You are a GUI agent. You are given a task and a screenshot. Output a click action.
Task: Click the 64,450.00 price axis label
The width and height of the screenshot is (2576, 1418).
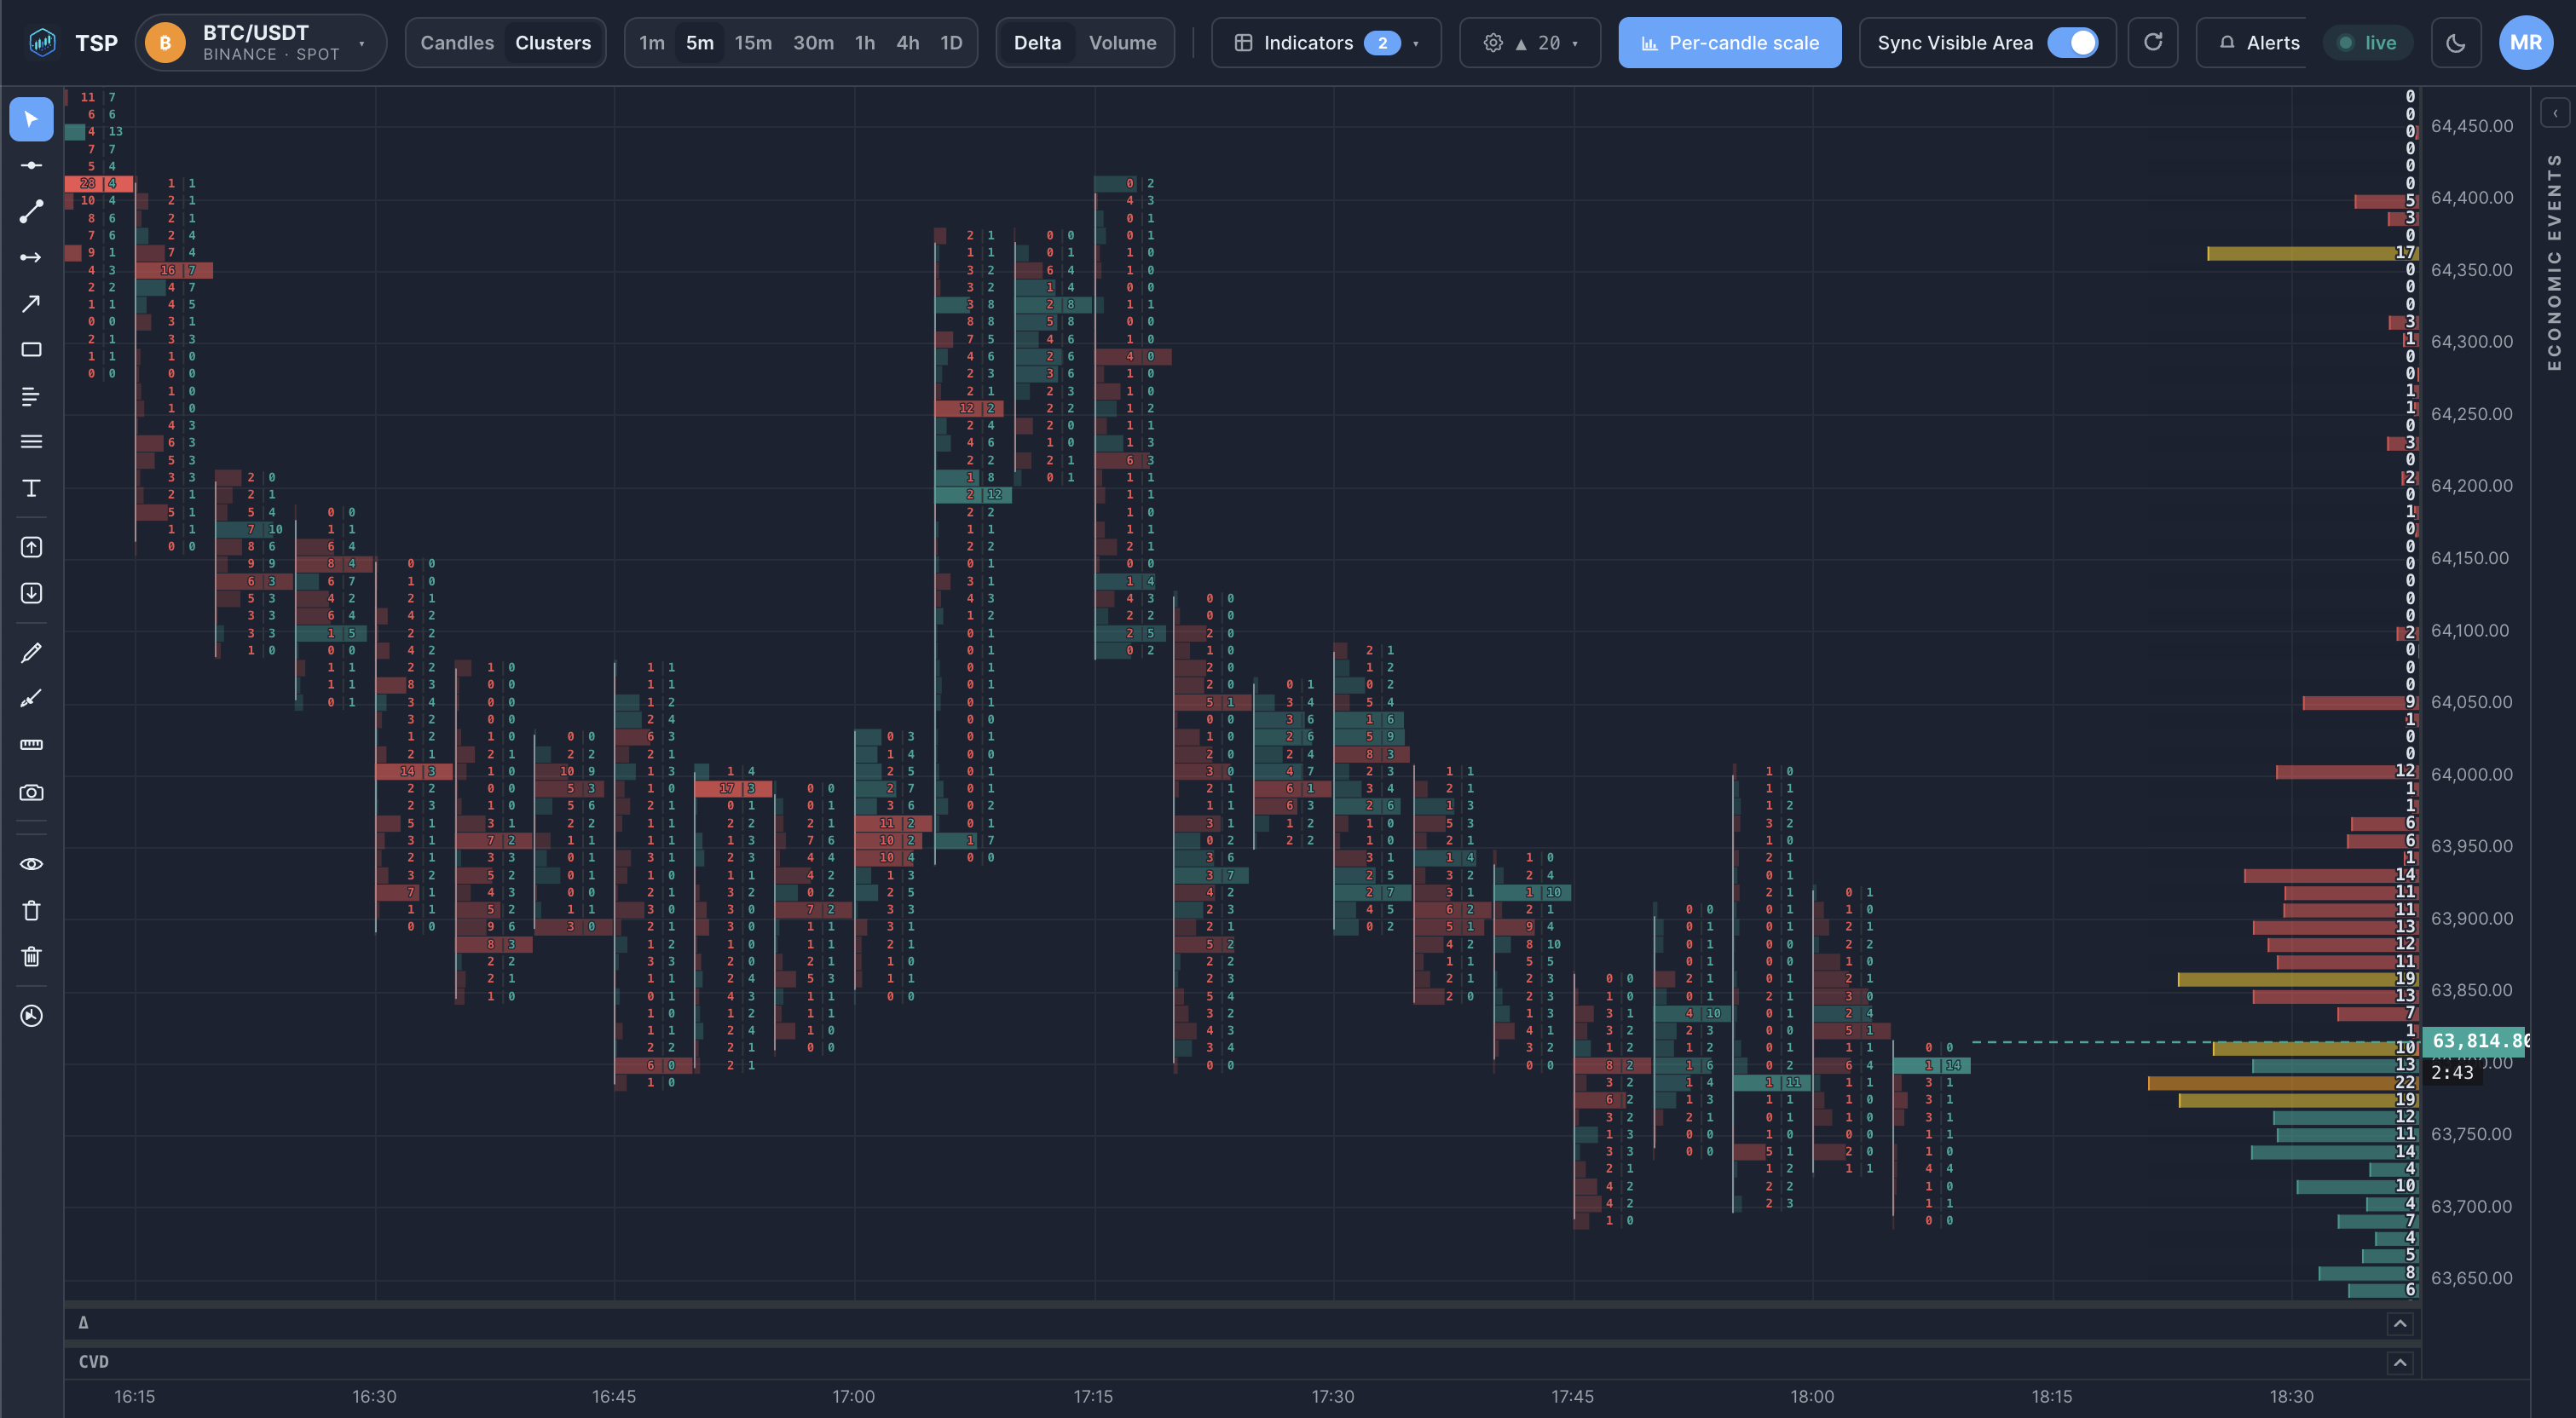pos(2471,126)
